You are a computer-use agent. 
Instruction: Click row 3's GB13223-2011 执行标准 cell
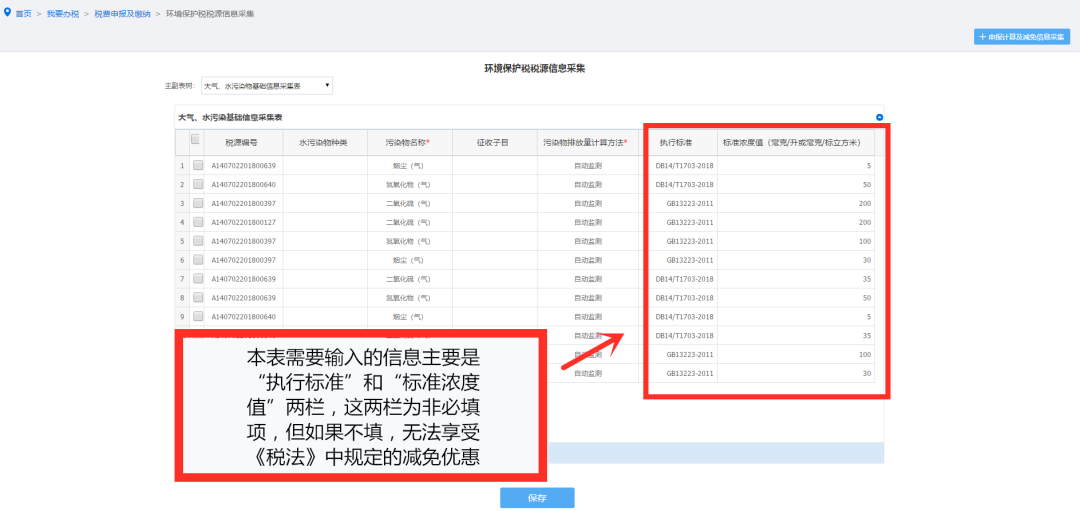(x=680, y=203)
